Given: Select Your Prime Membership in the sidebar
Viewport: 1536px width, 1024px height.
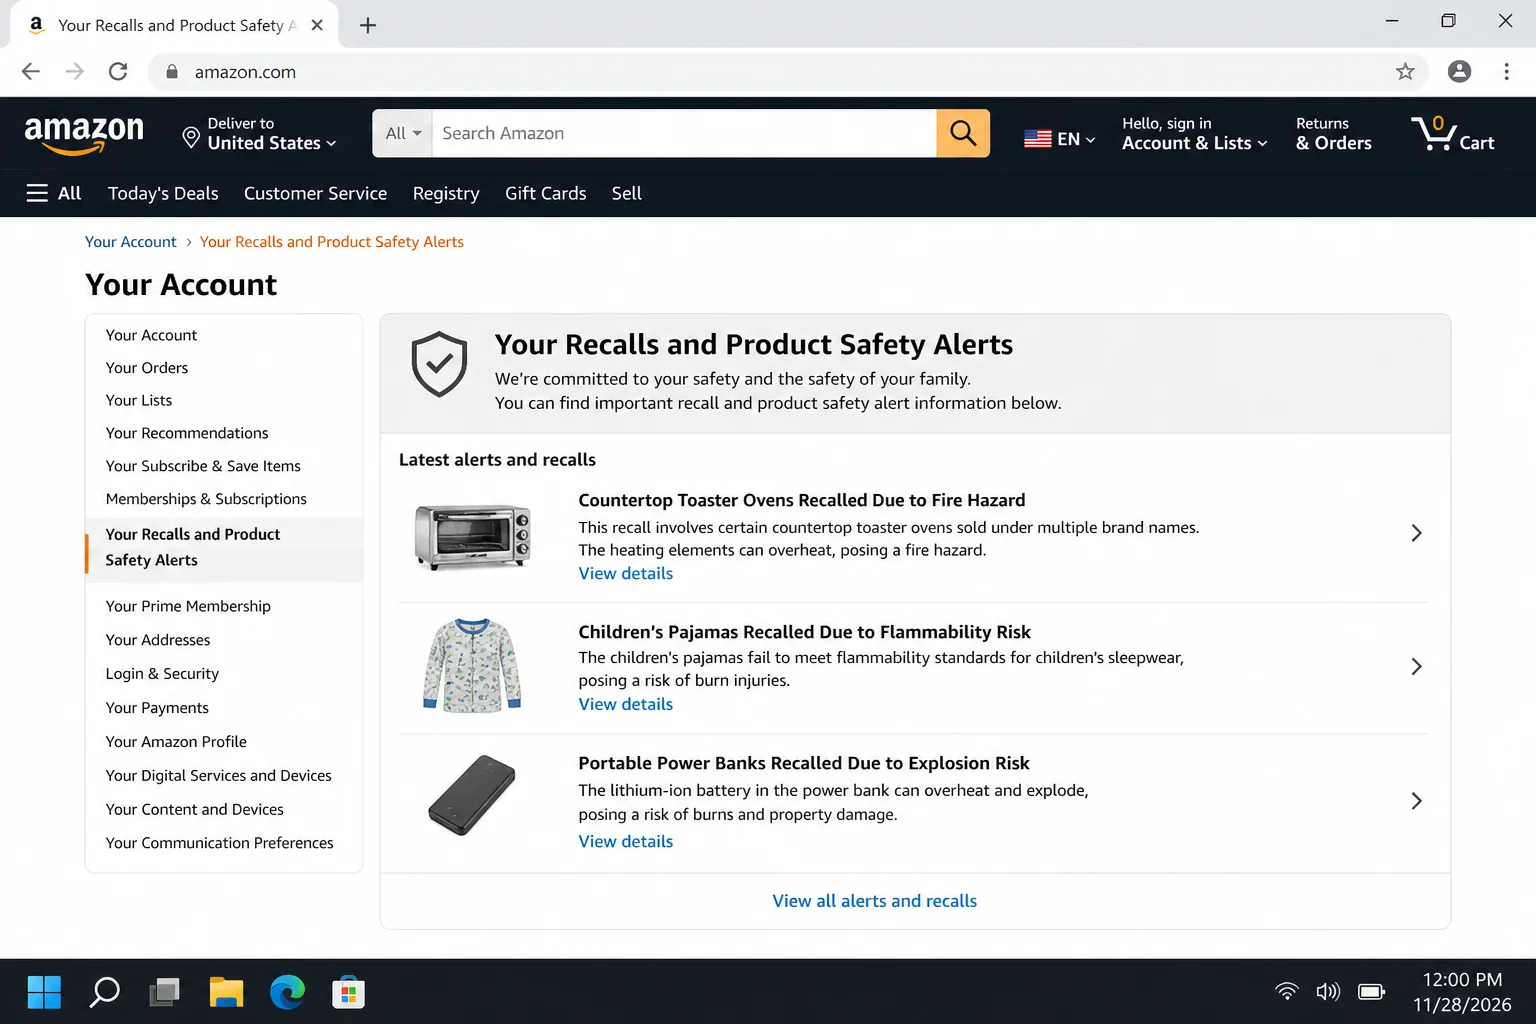Looking at the screenshot, I should click(188, 606).
